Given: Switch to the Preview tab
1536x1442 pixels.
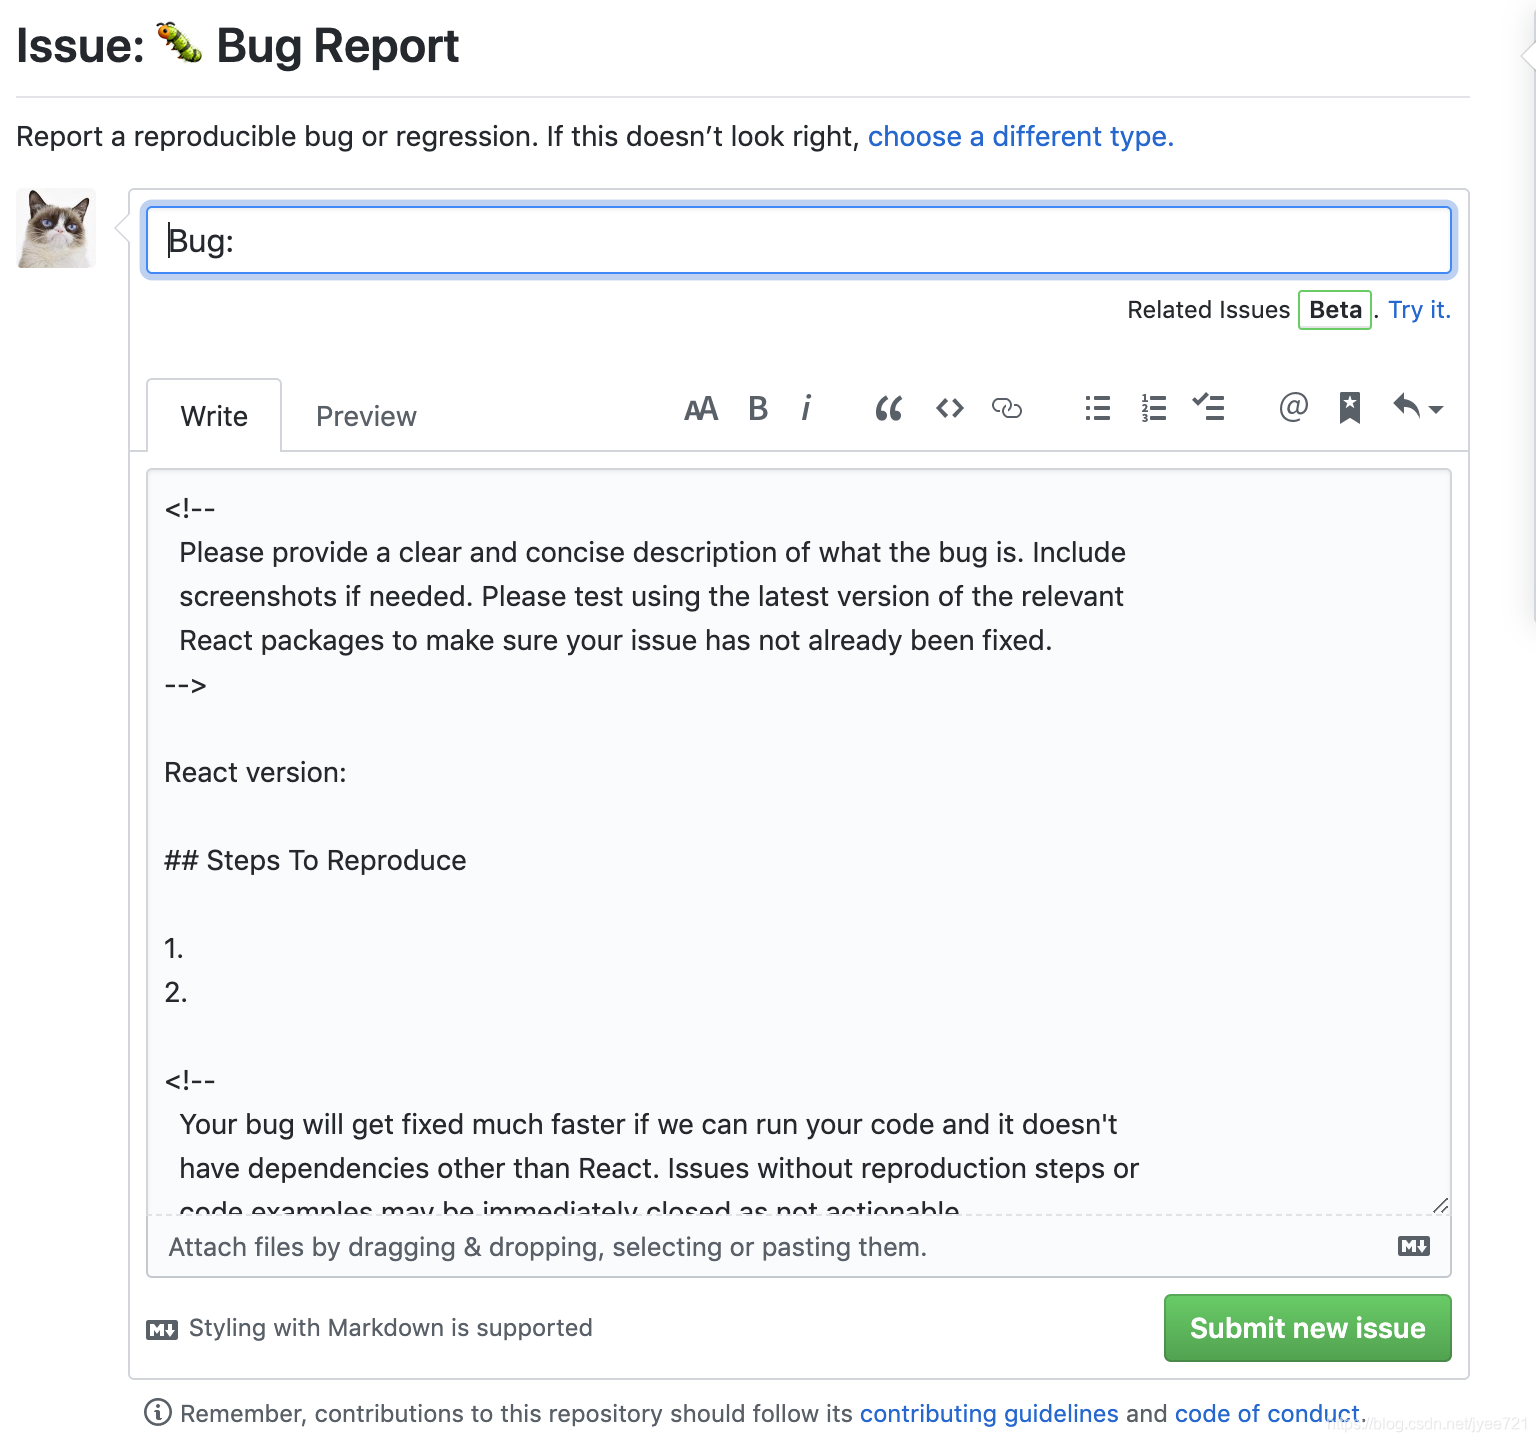Looking at the screenshot, I should [366, 416].
